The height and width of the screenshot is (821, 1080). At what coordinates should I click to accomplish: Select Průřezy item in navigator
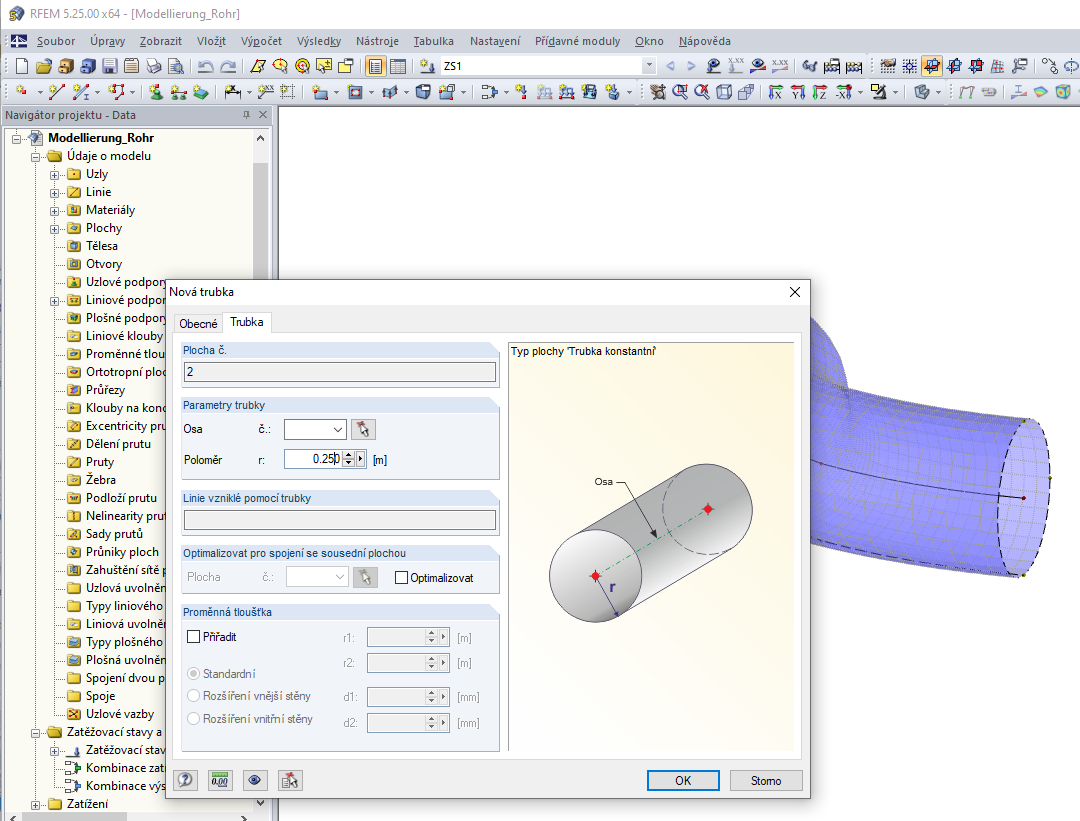tap(105, 390)
